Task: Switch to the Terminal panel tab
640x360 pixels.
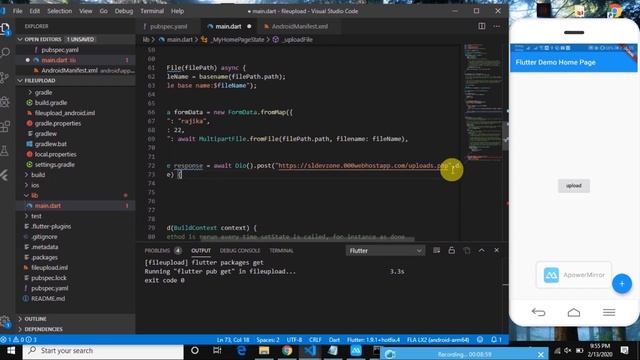Action: 281,251
